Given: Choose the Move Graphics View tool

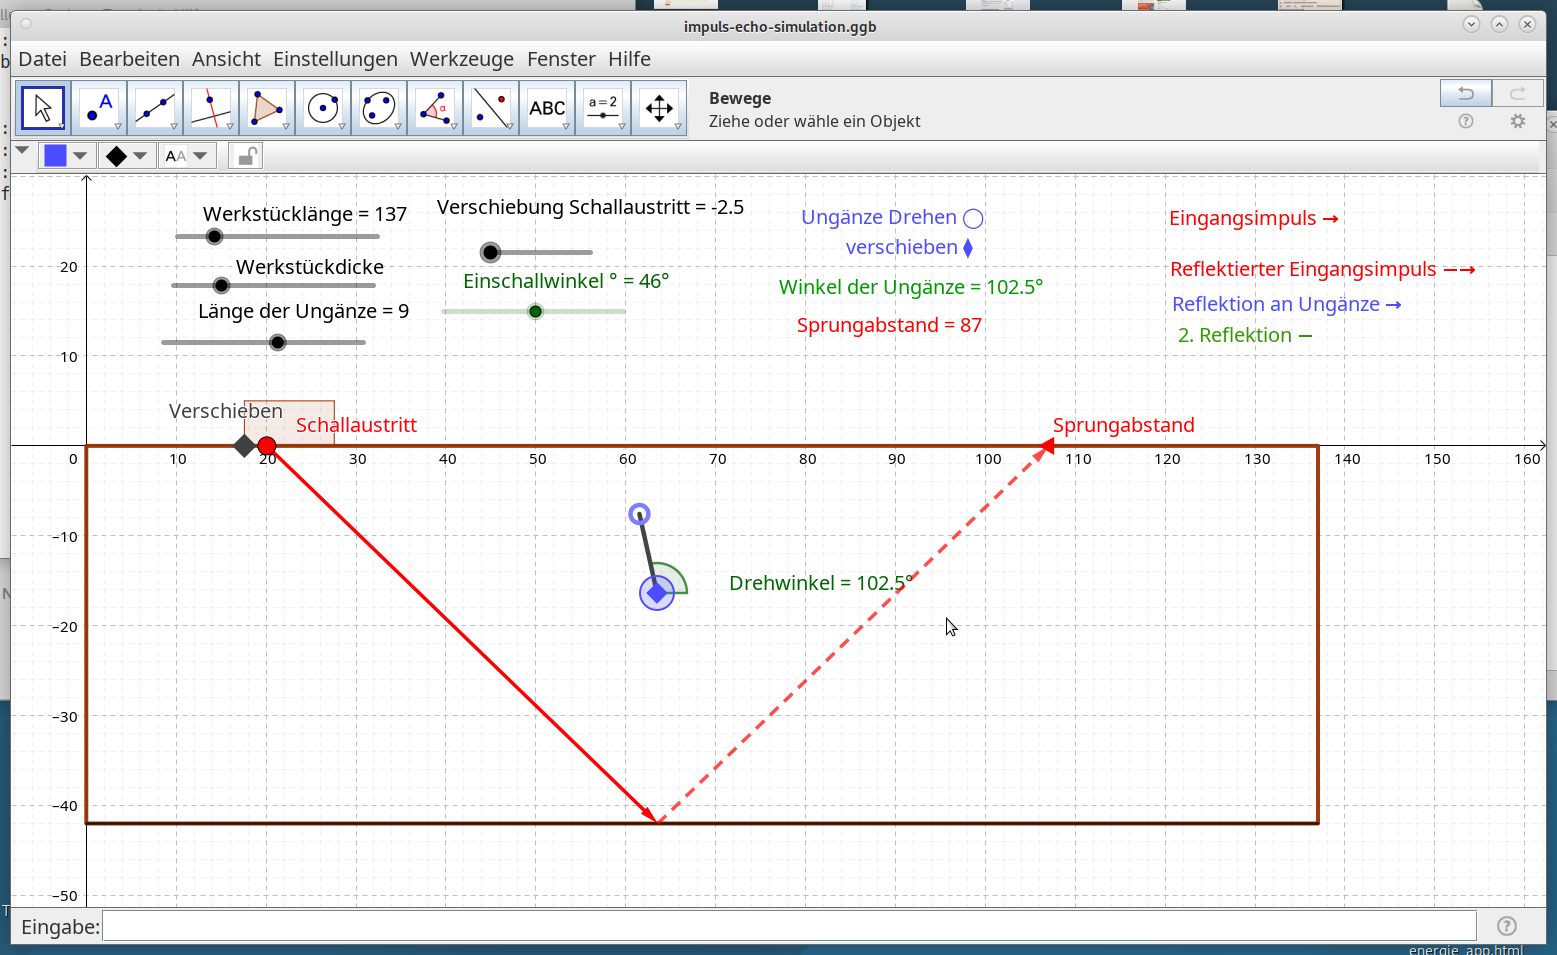Looking at the screenshot, I should pos(659,108).
